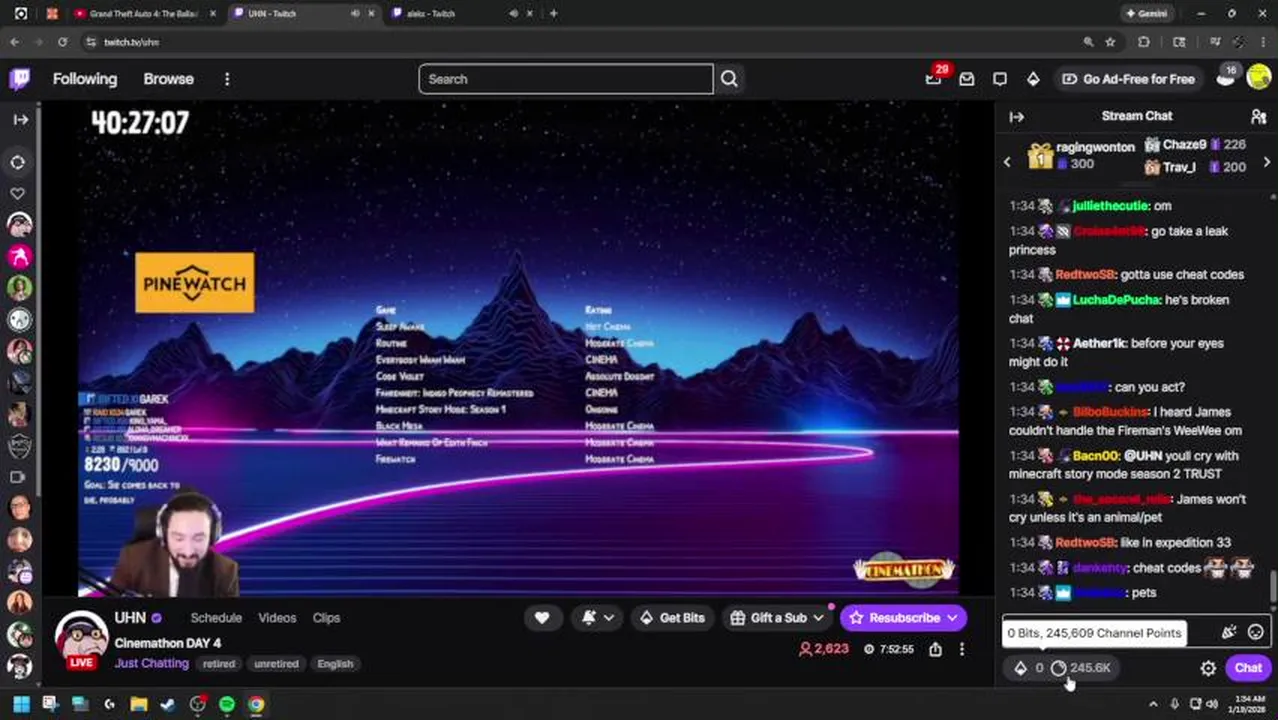This screenshot has height=720, width=1278.
Task: Bookmark this page with the star
Action: [1110, 42]
